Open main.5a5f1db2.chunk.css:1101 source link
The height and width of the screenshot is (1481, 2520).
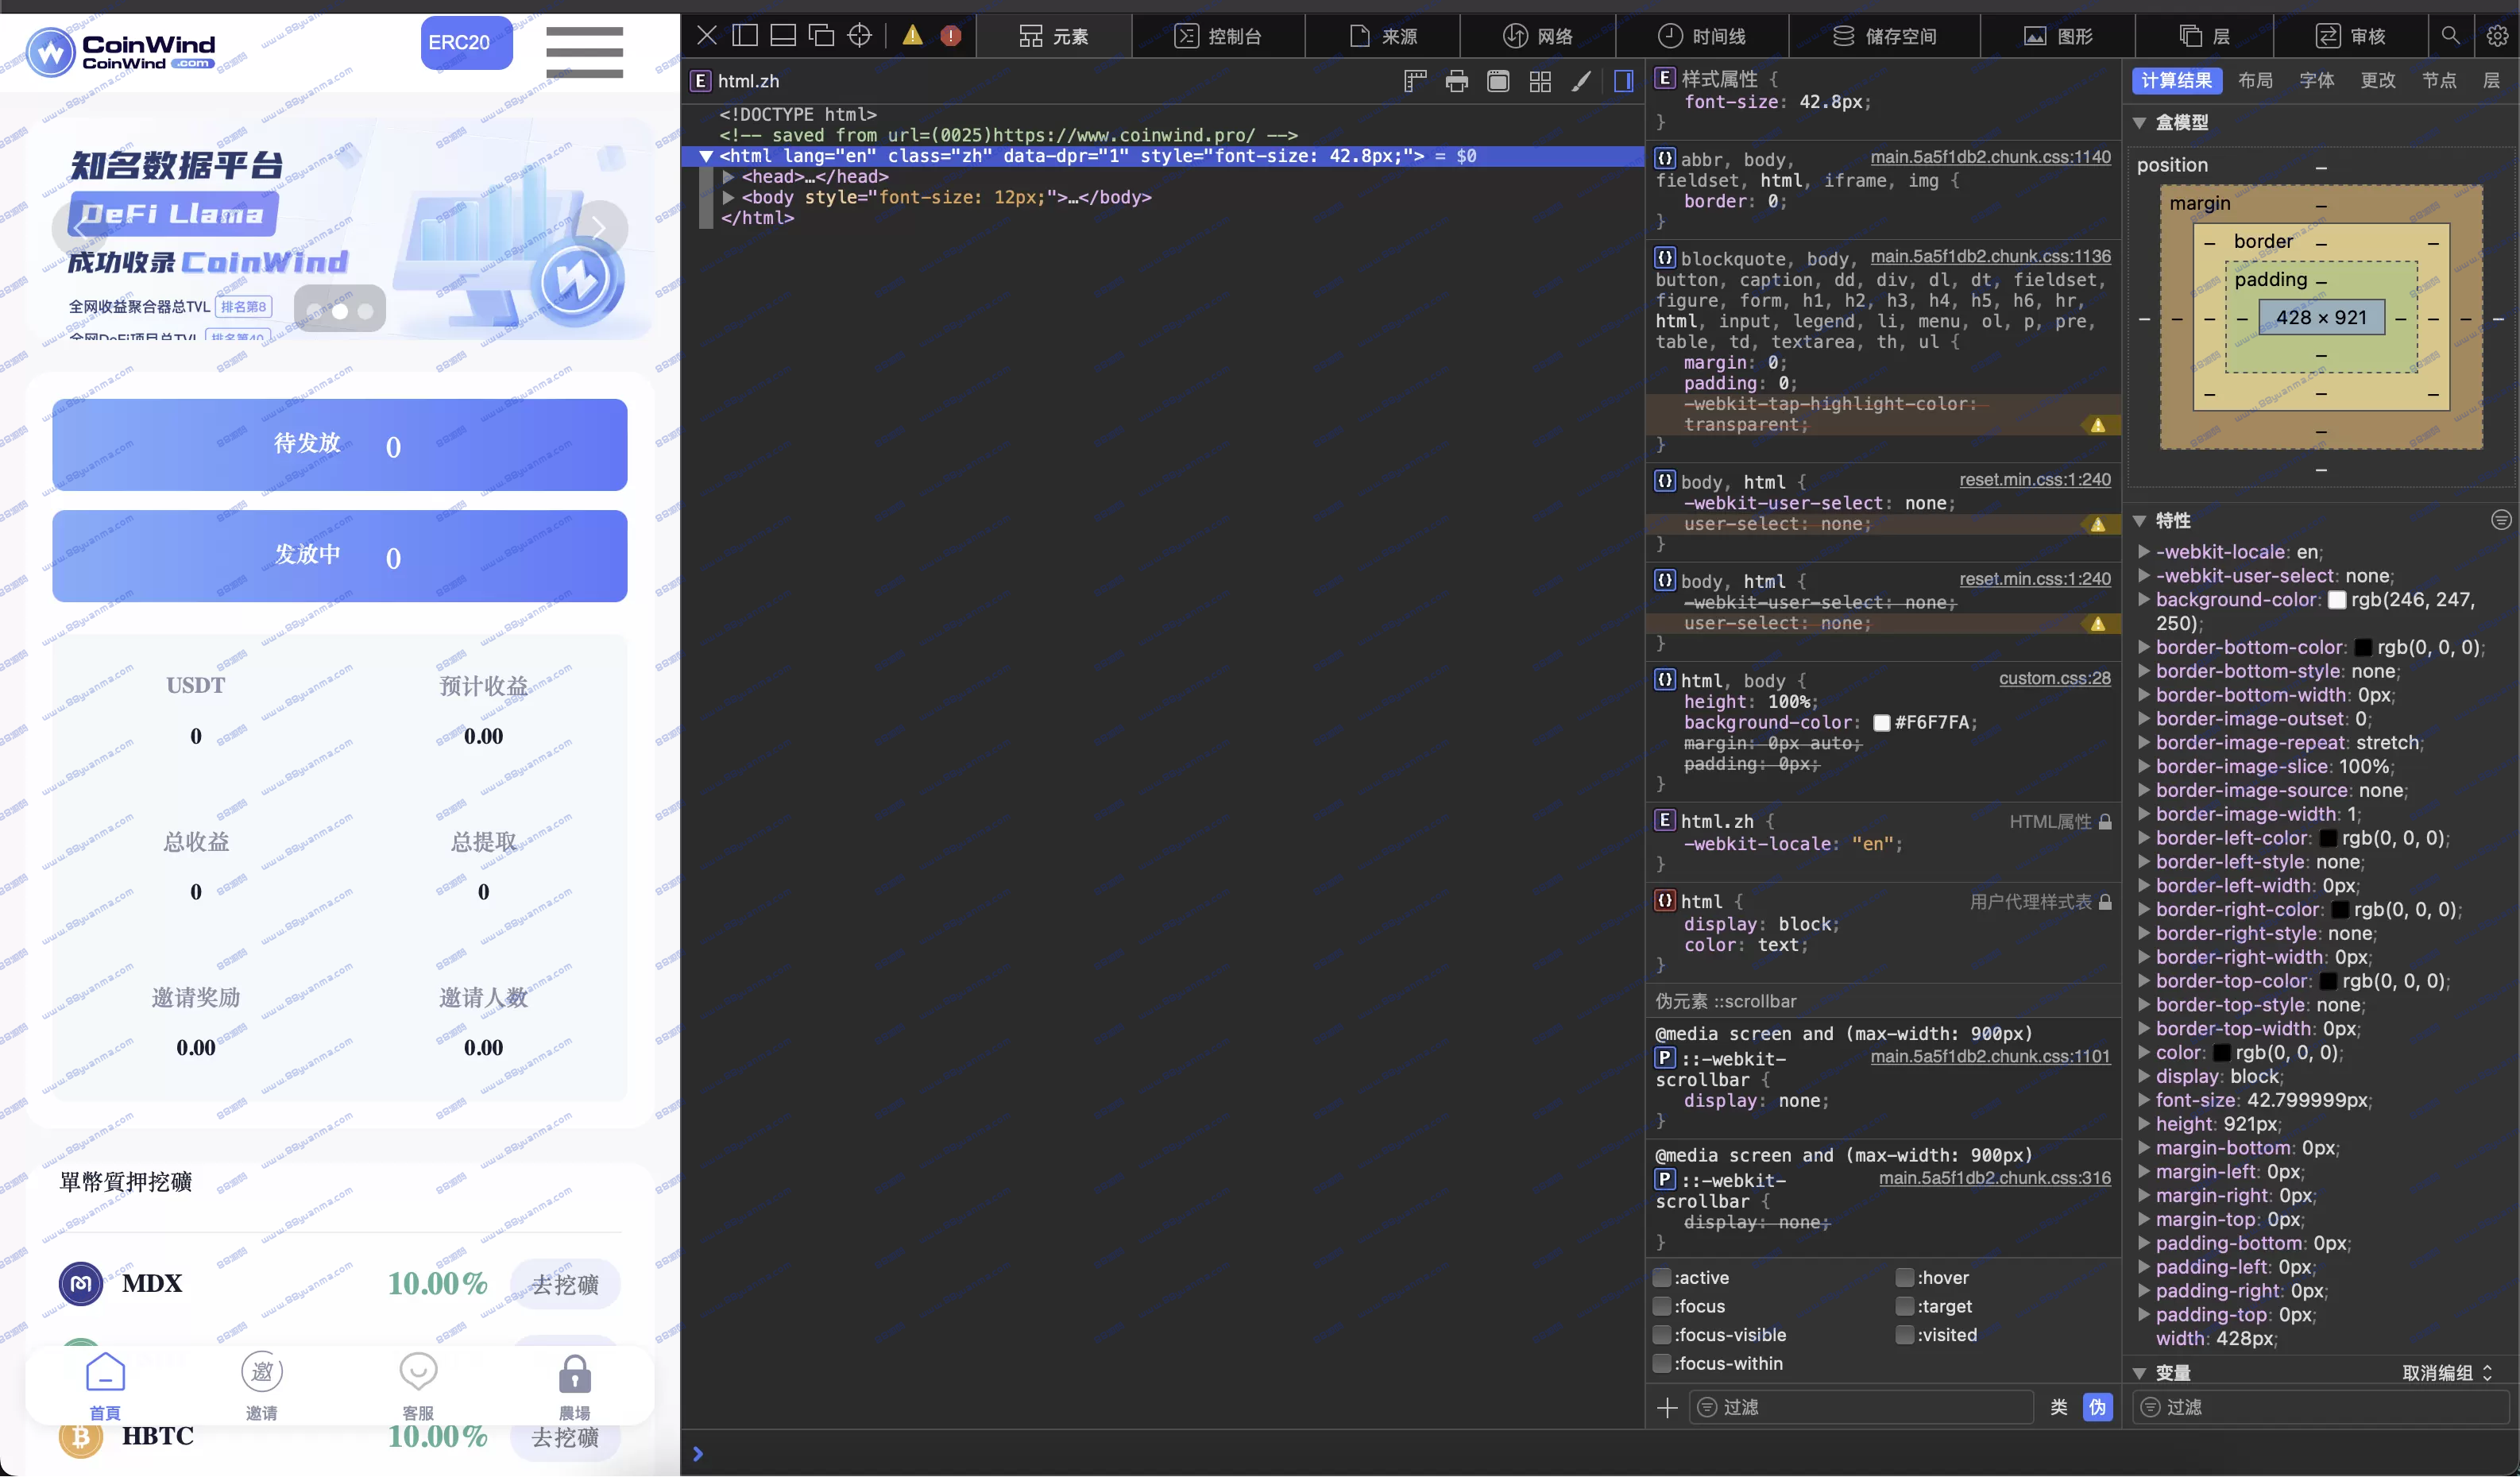click(1990, 1057)
